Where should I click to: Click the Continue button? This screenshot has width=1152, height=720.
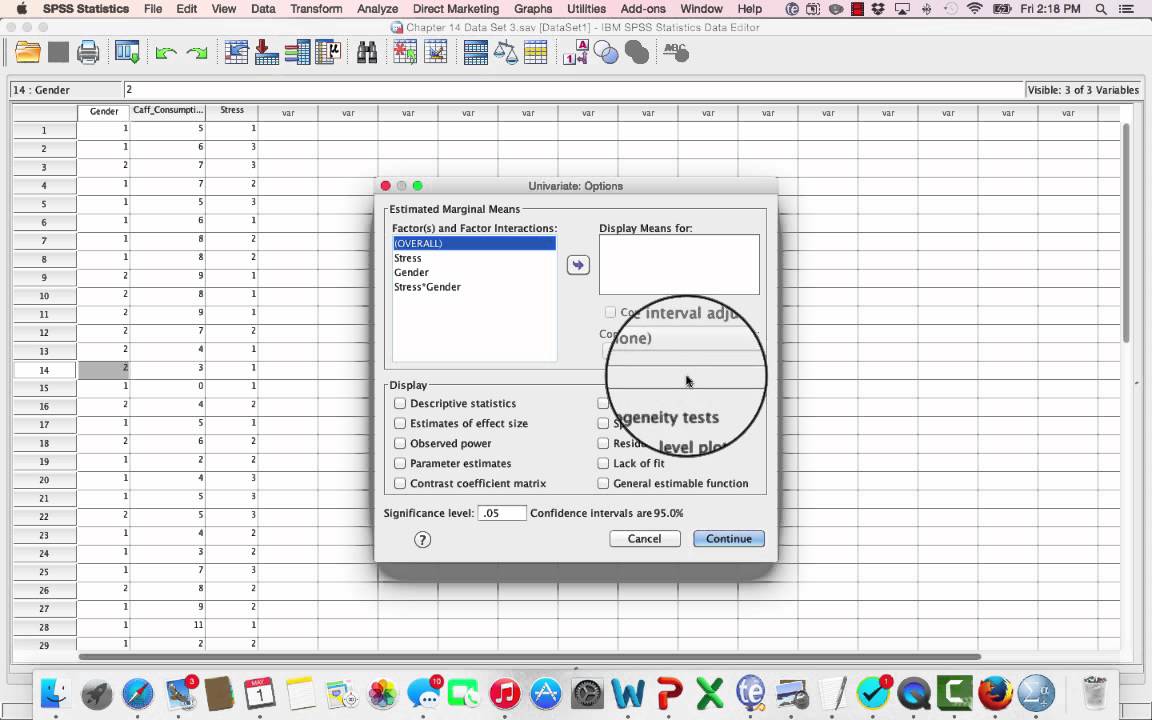click(729, 539)
